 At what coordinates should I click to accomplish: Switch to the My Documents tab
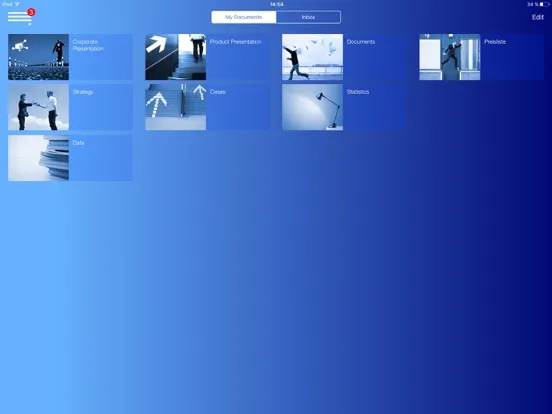244,17
